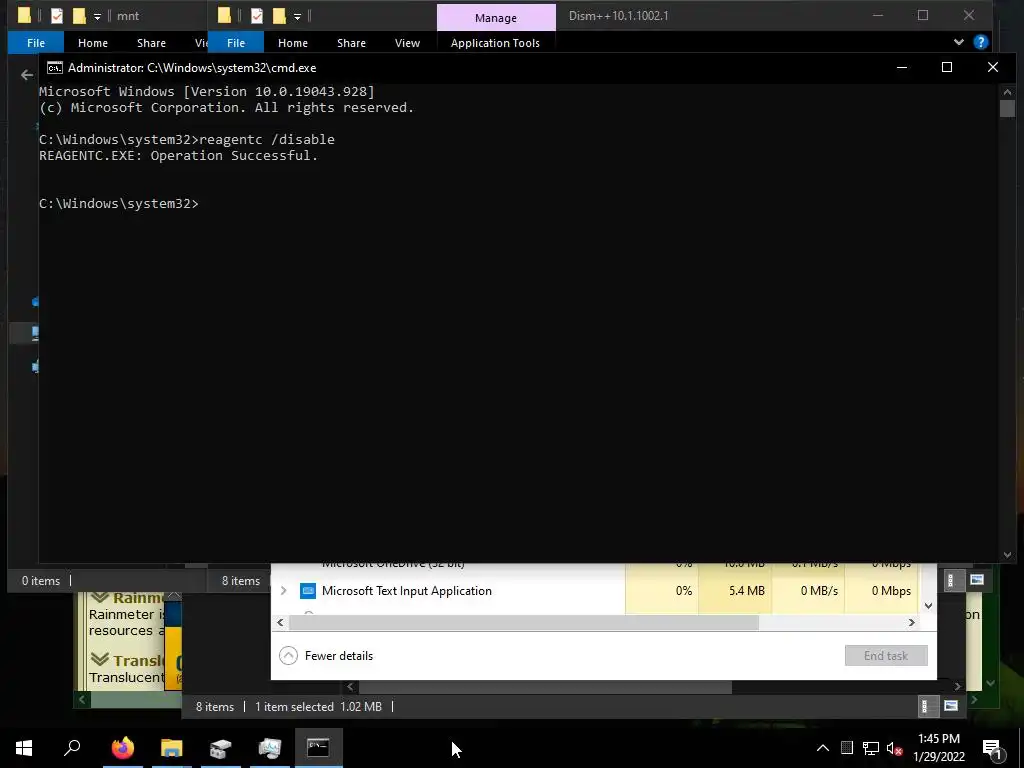Click back arrow in mnt Explorer window

pos(27,75)
